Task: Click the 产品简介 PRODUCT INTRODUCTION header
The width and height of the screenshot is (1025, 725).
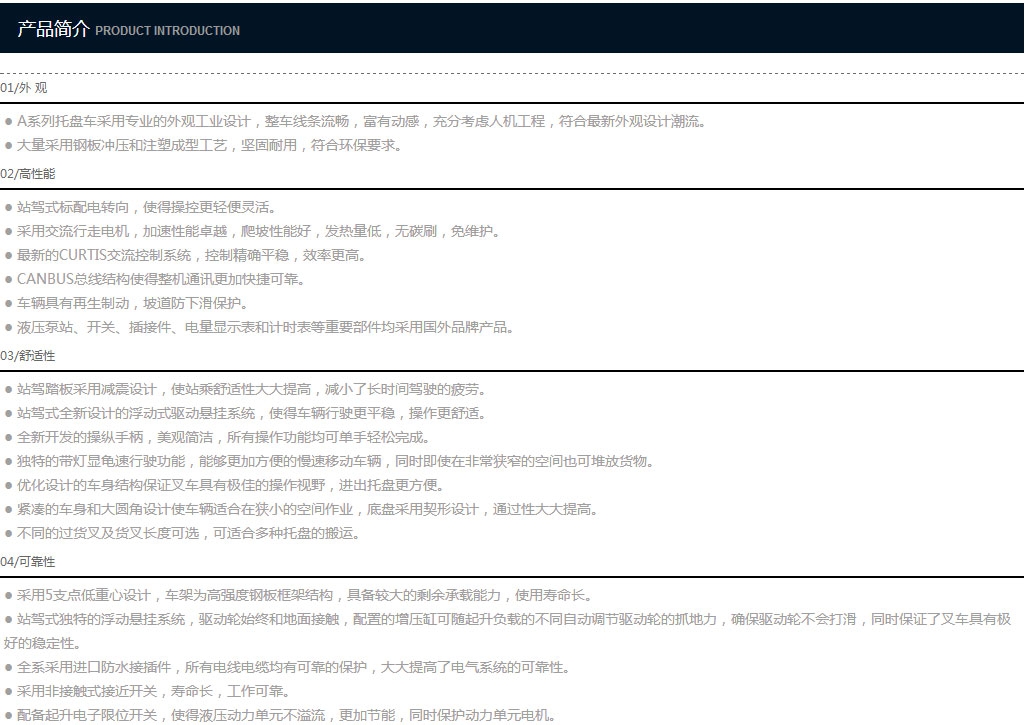Action: [x=128, y=29]
